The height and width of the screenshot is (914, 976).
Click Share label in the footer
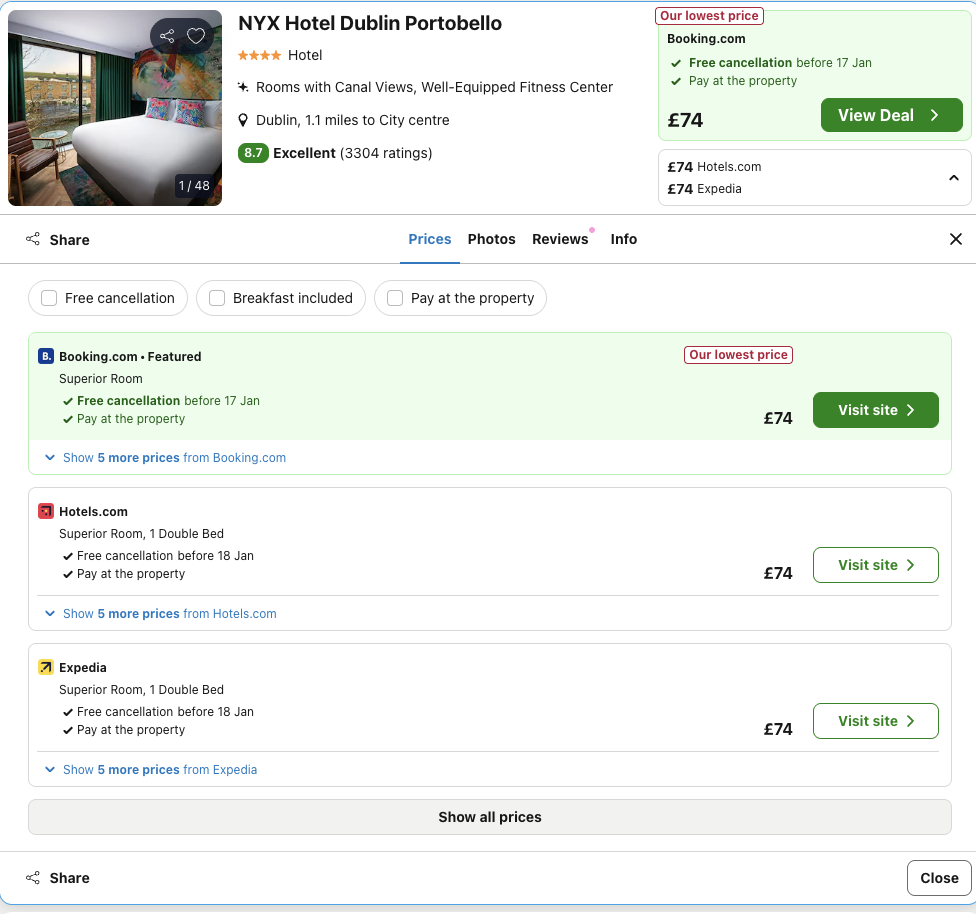70,878
